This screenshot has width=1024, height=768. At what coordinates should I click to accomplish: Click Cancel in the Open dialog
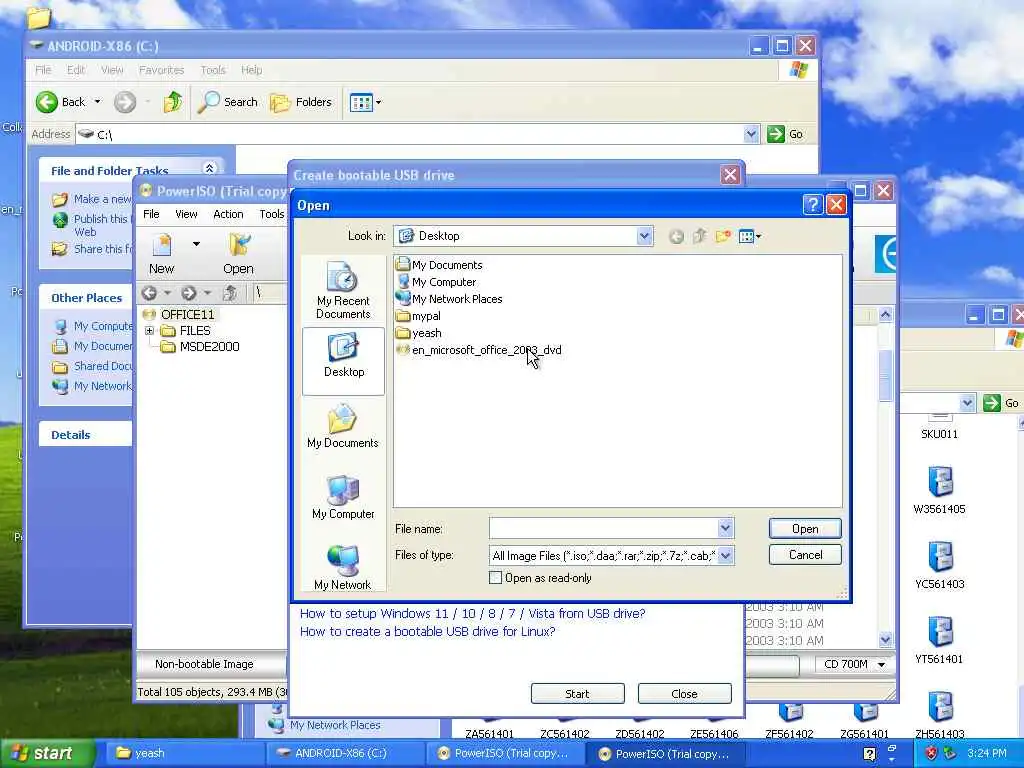pyautogui.click(x=805, y=555)
